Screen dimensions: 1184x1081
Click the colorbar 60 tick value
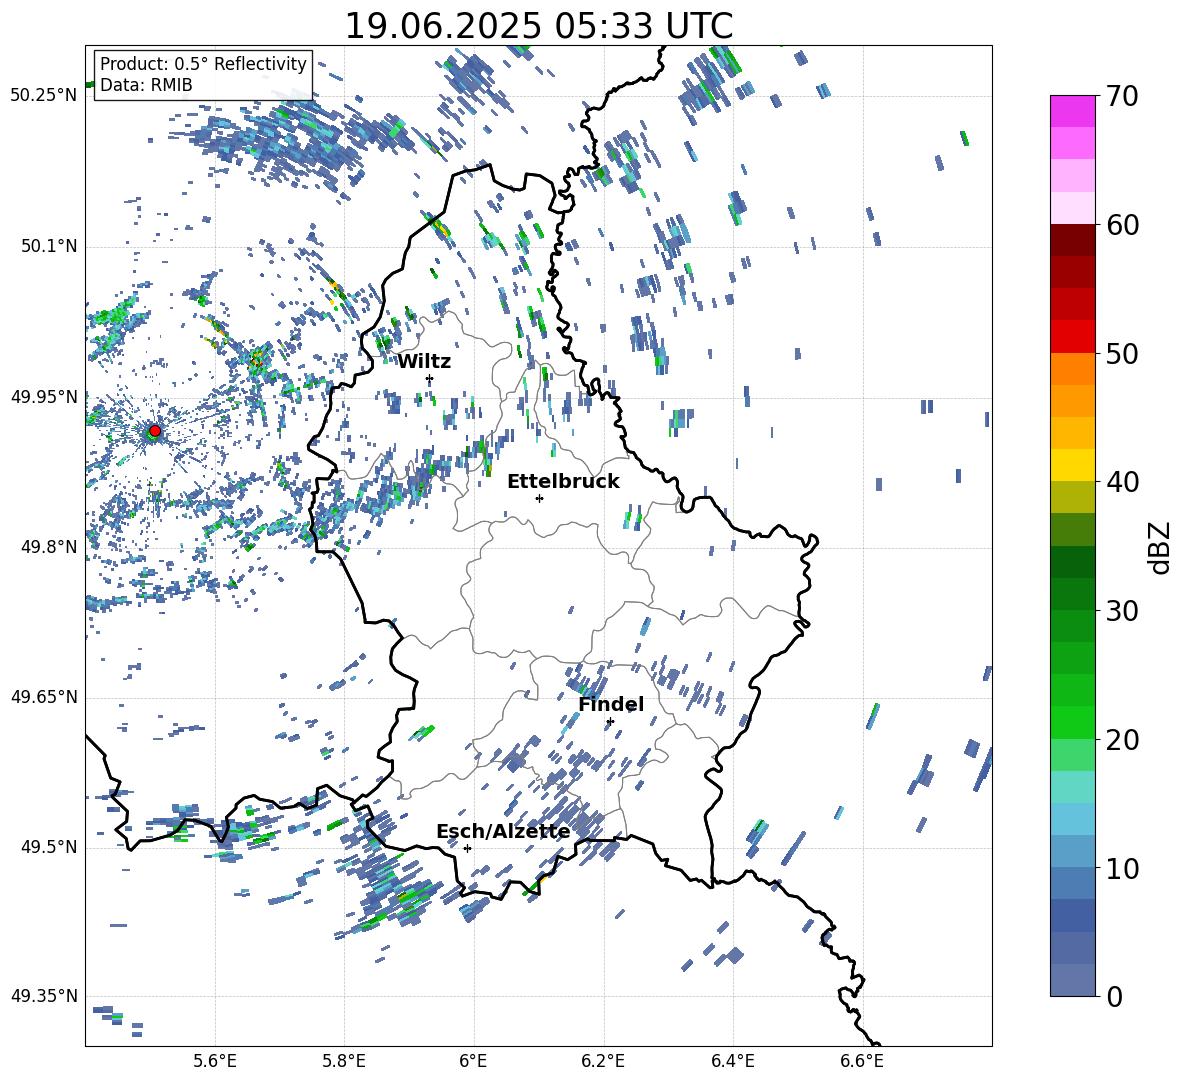click(x=1122, y=225)
